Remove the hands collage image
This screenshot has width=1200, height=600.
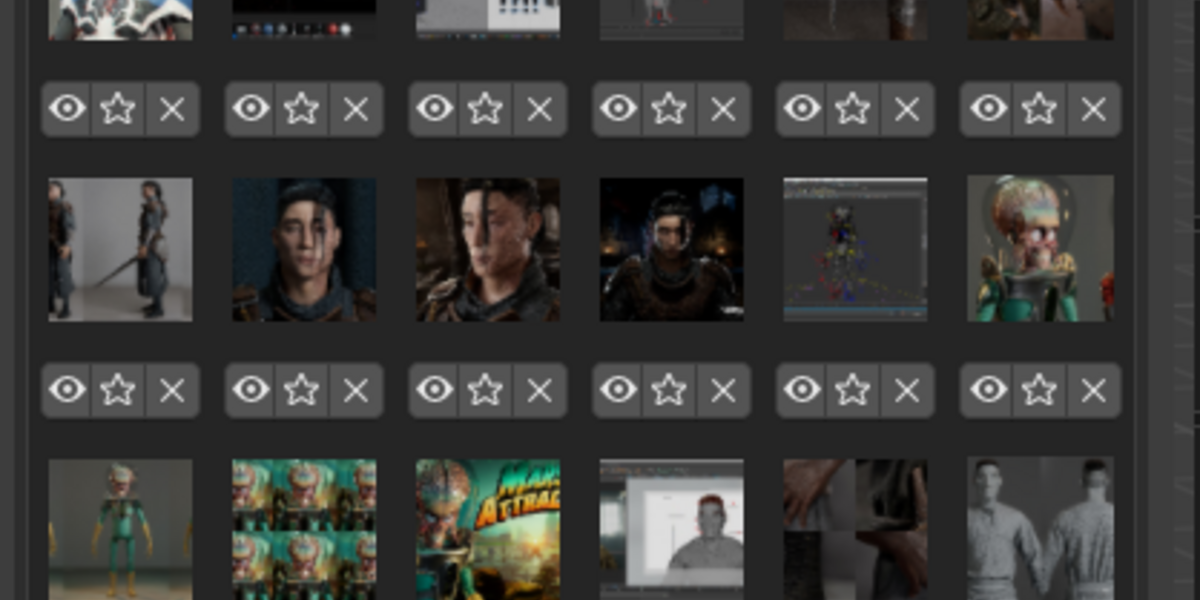click(x=908, y=389)
